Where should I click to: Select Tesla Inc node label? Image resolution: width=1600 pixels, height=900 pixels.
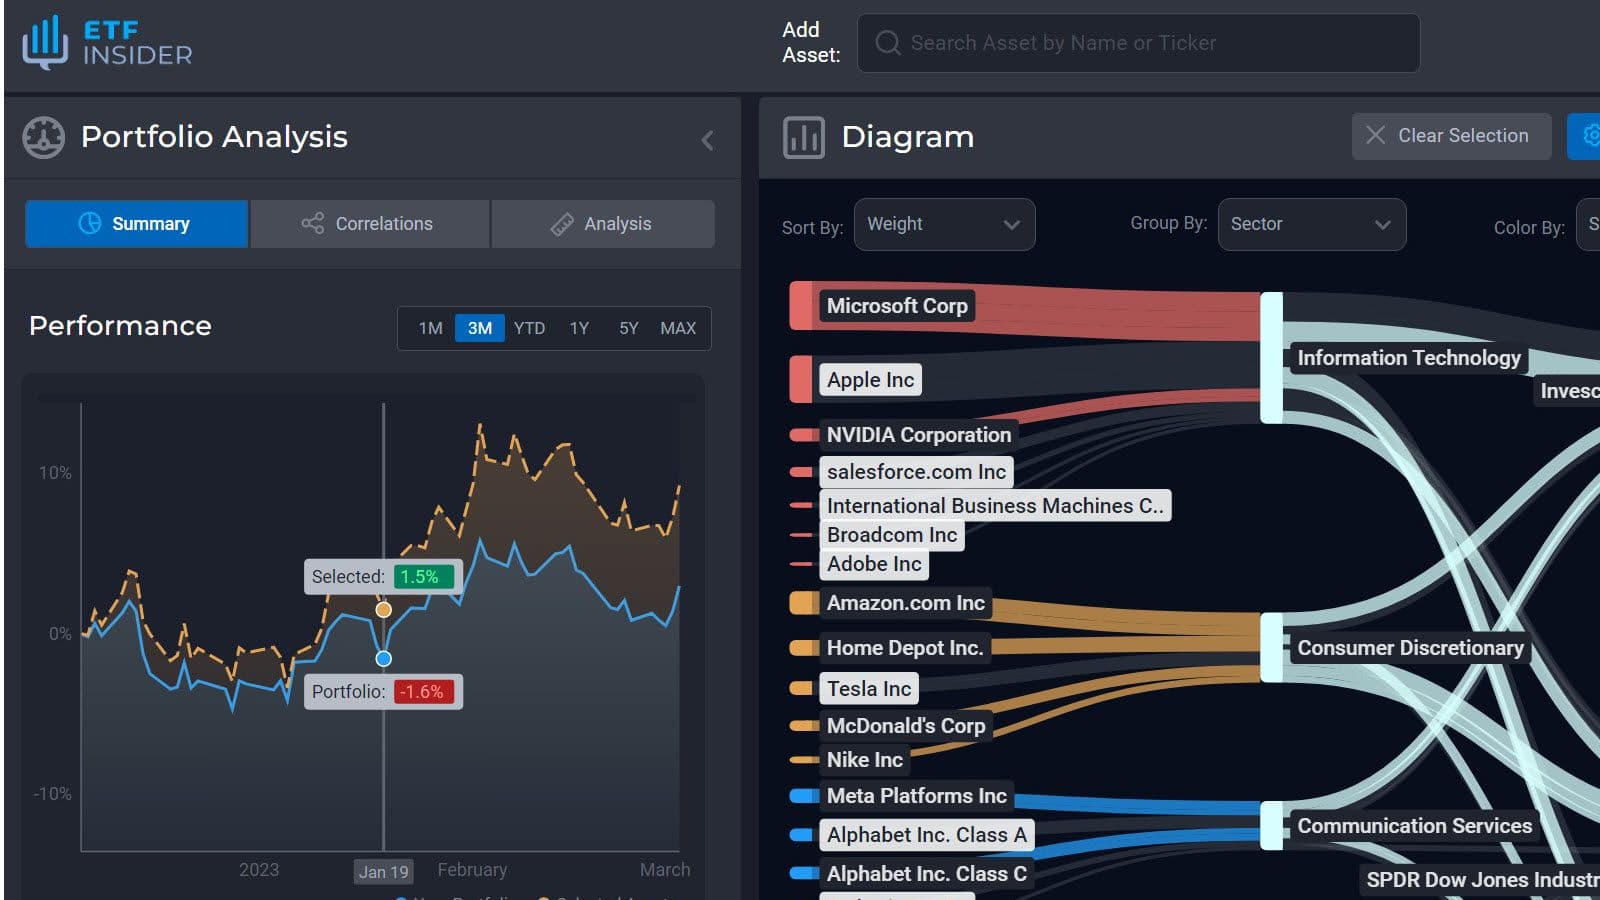[x=869, y=689]
